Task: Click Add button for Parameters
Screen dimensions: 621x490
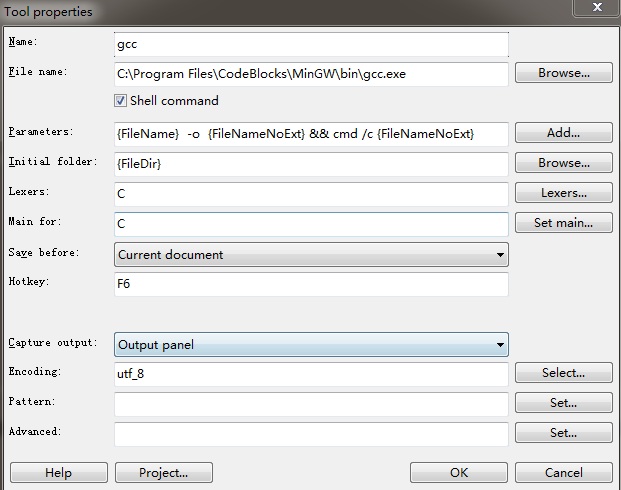Action: [x=563, y=133]
